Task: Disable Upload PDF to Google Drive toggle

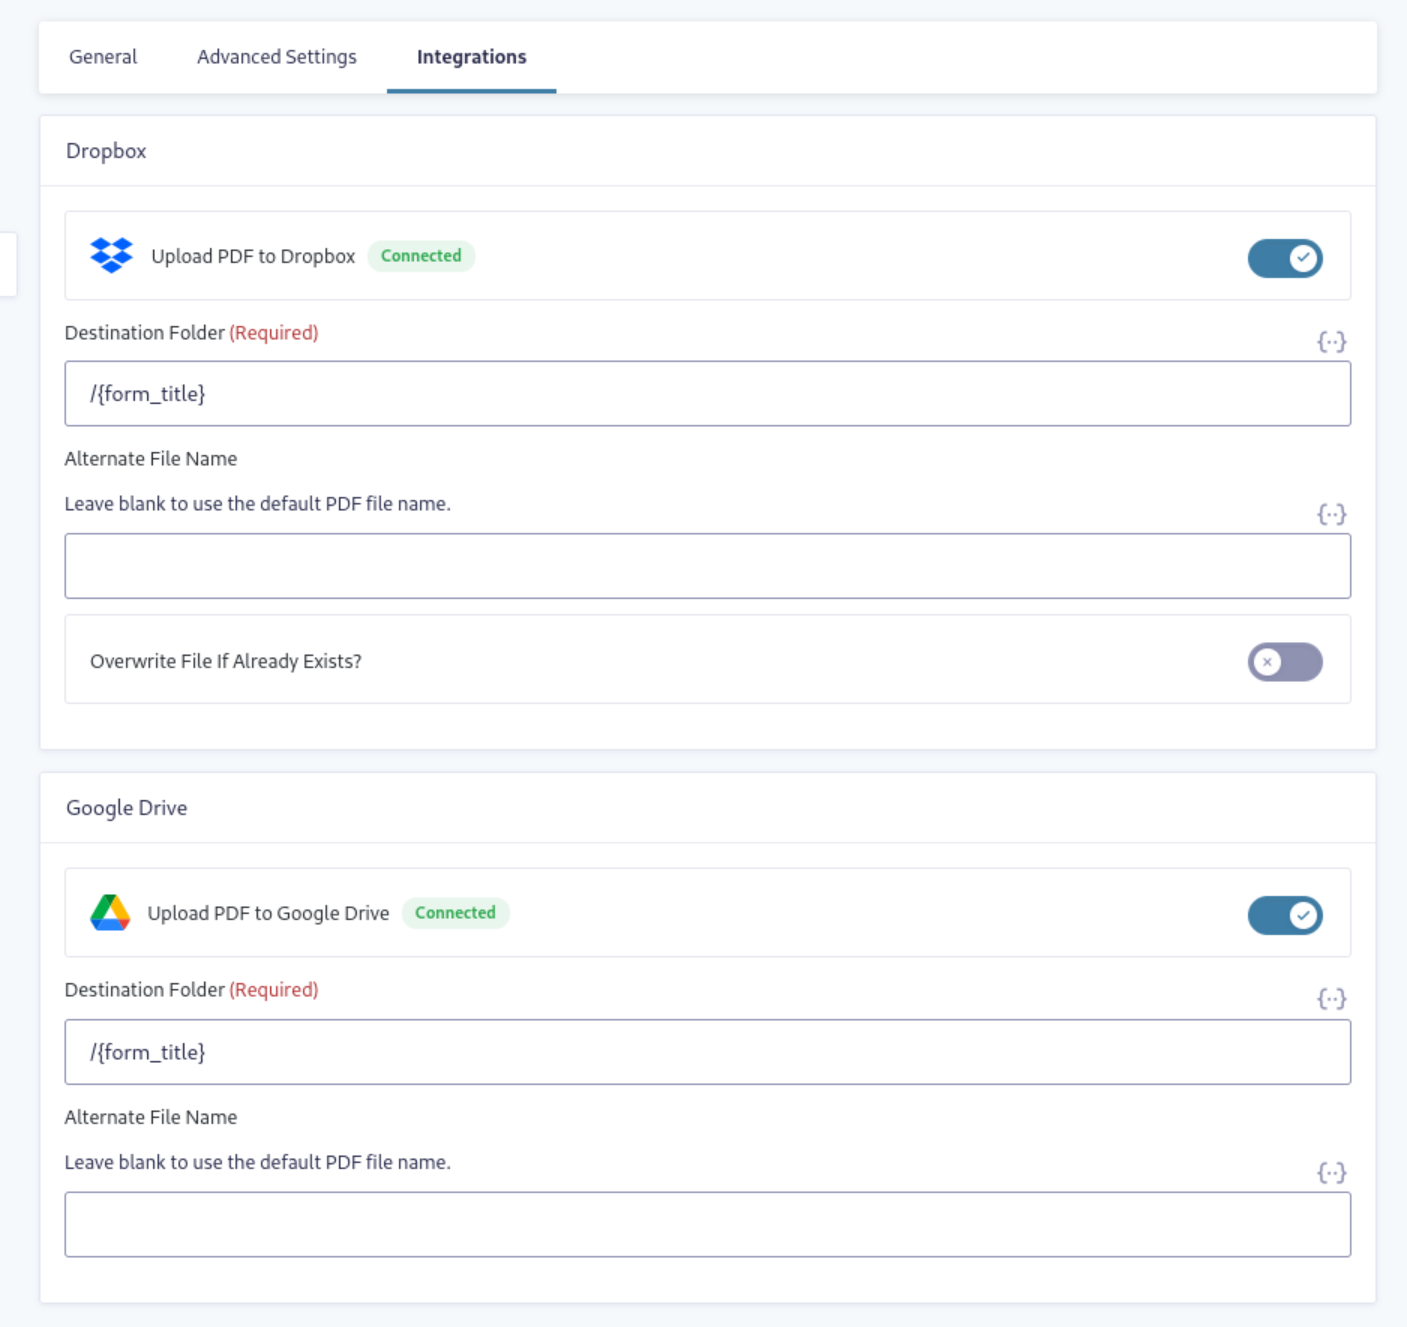Action: click(x=1284, y=915)
